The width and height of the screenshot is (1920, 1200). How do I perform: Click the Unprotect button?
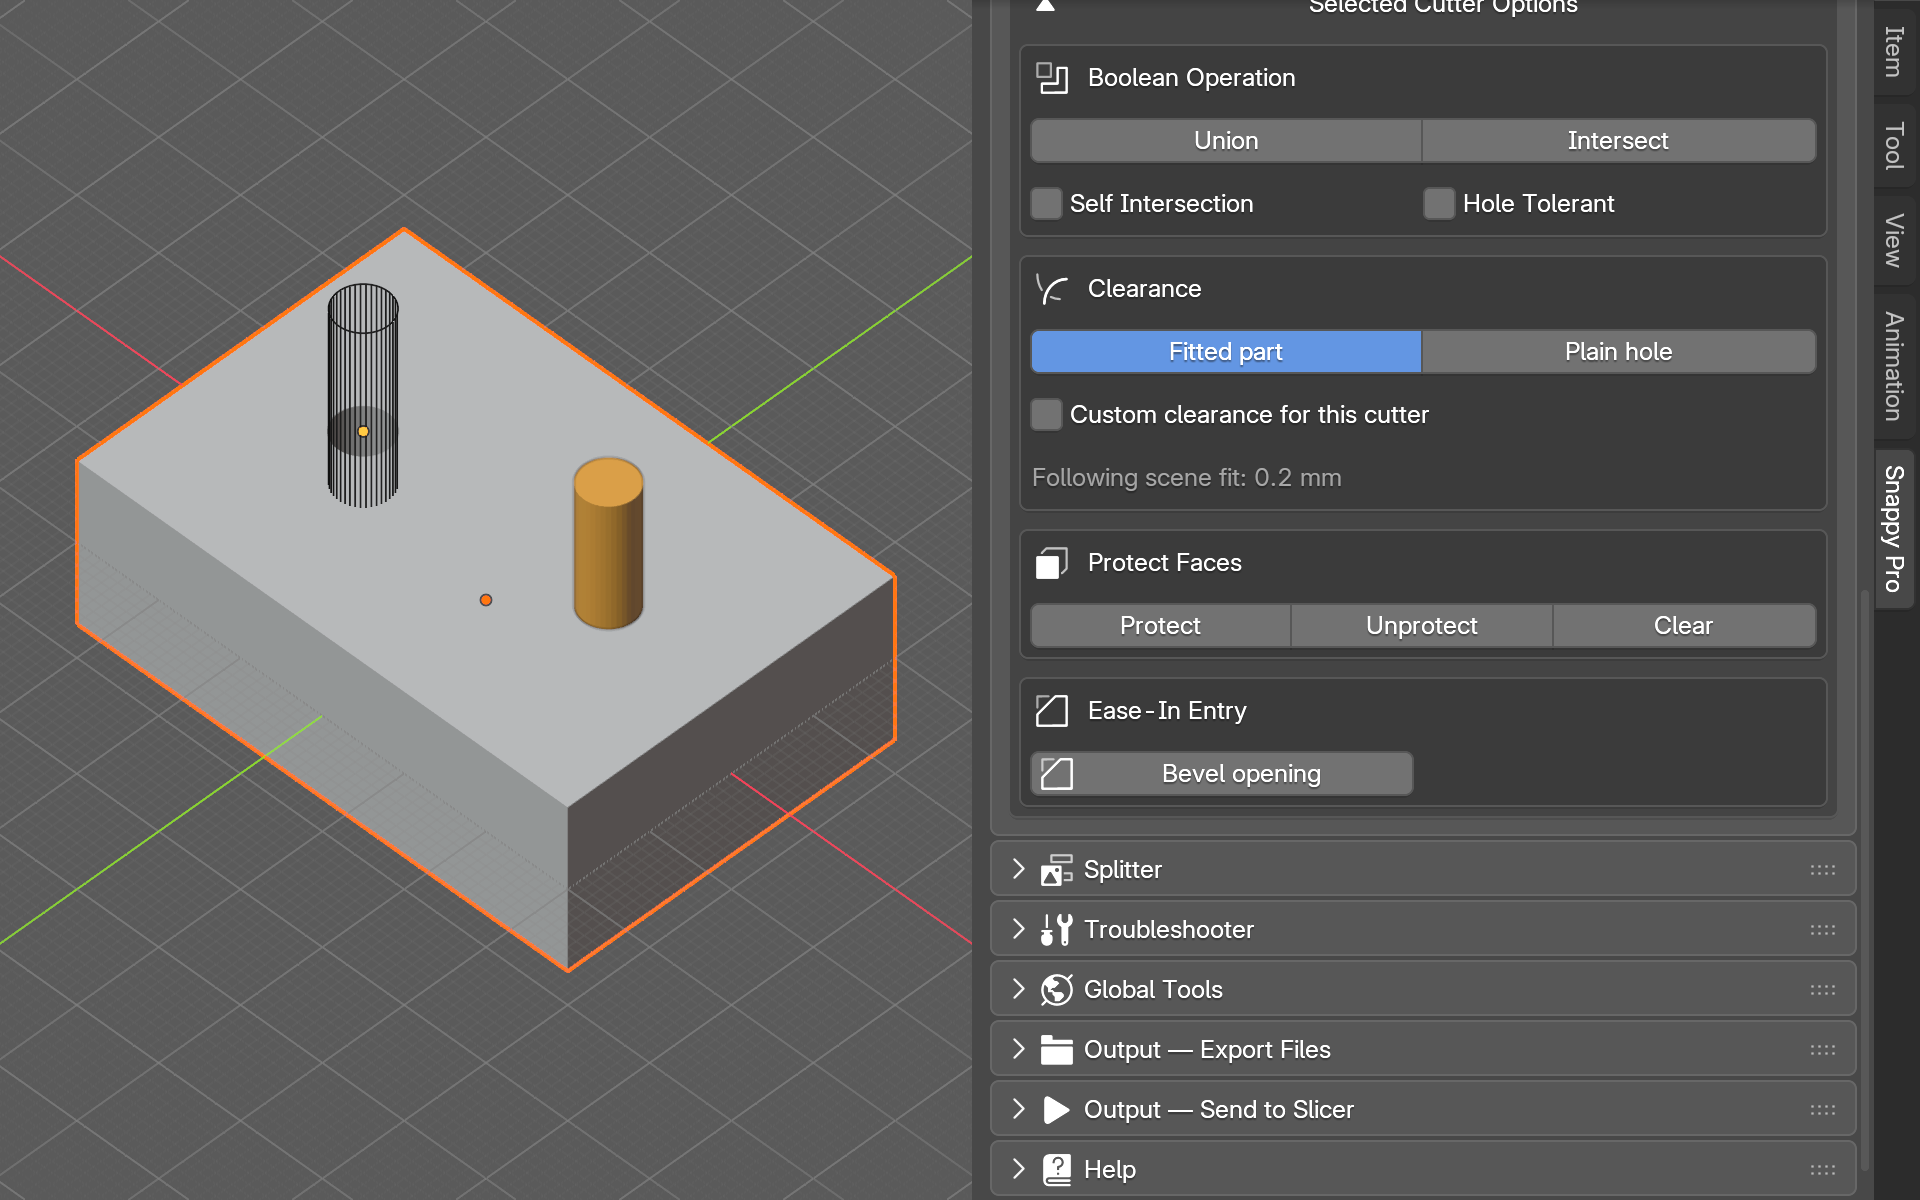click(x=1421, y=626)
